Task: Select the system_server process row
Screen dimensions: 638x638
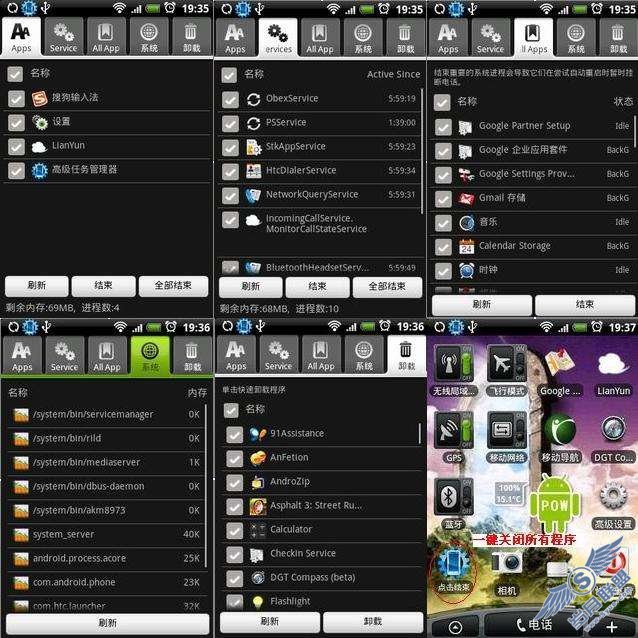Action: (x=106, y=535)
